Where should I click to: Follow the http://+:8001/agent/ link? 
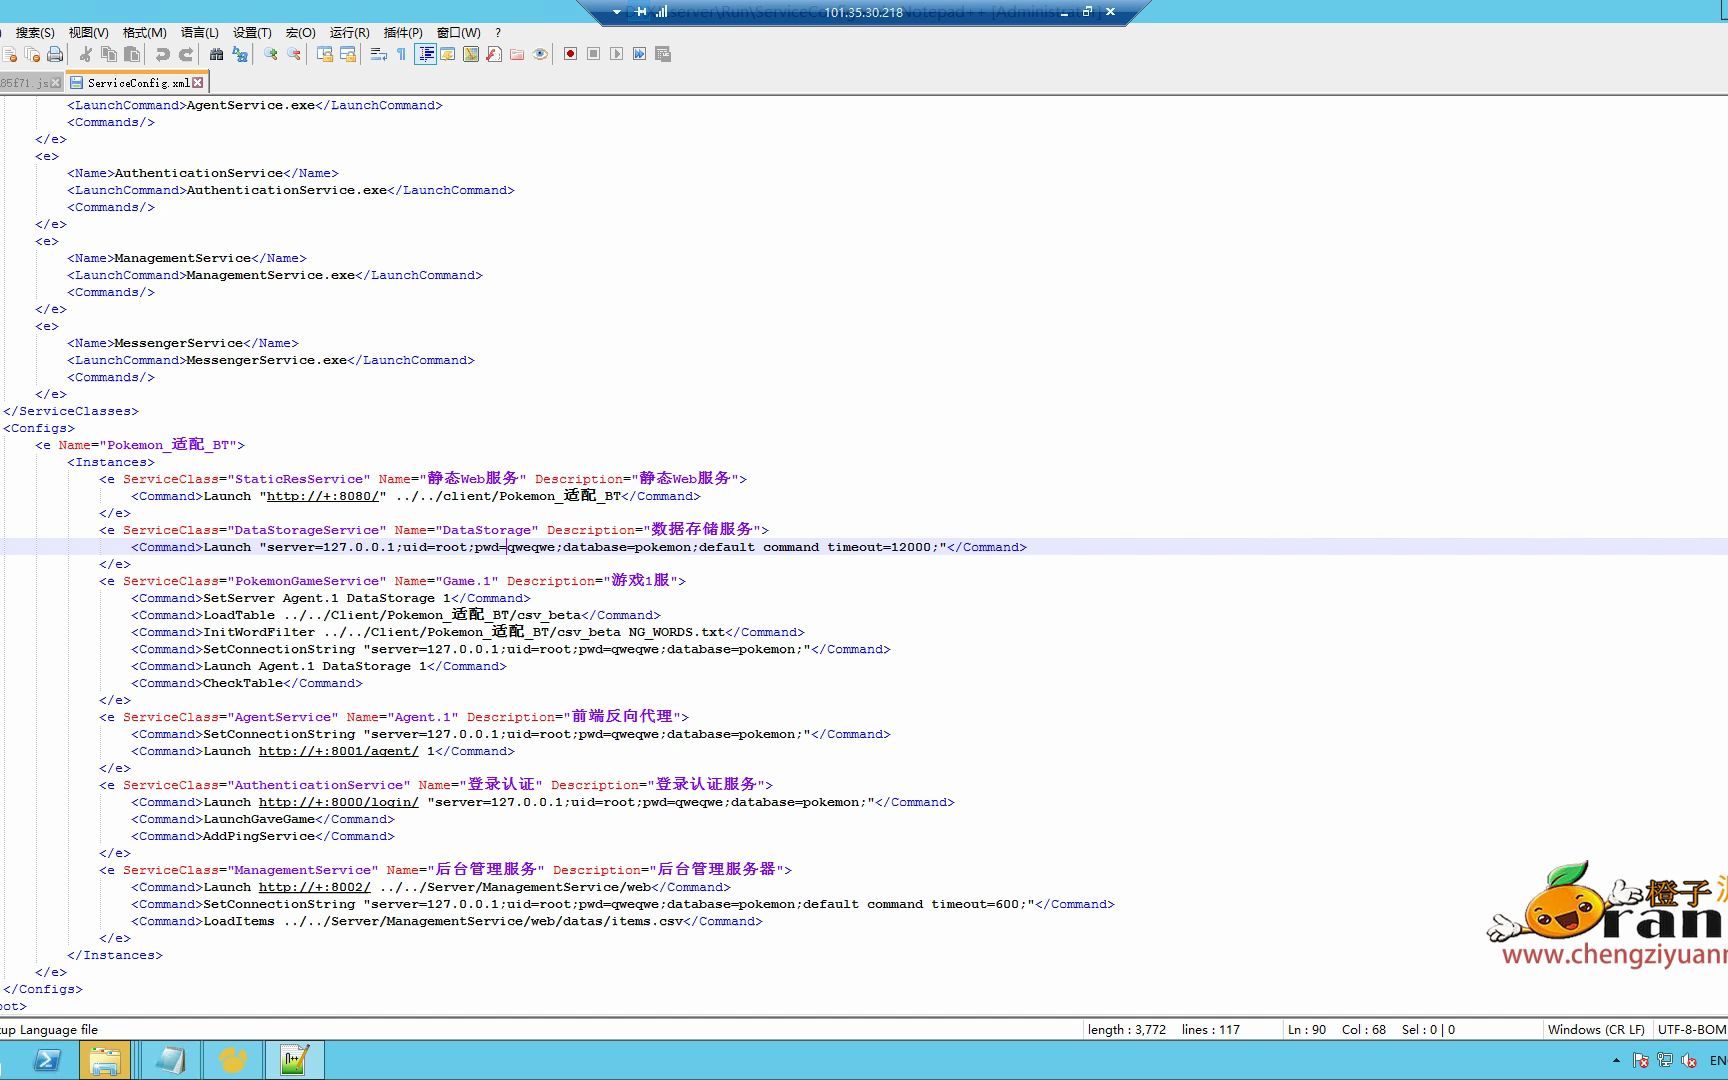[x=339, y=751]
